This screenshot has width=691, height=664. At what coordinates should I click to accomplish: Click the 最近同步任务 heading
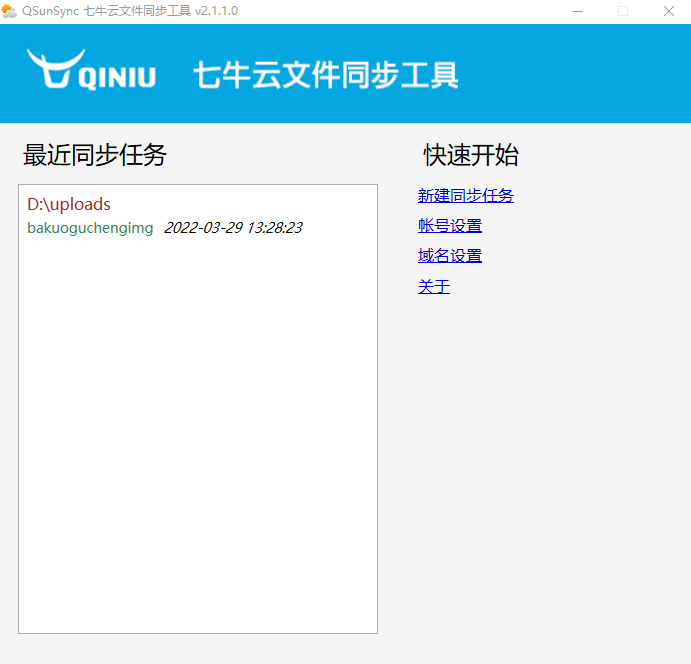(95, 155)
